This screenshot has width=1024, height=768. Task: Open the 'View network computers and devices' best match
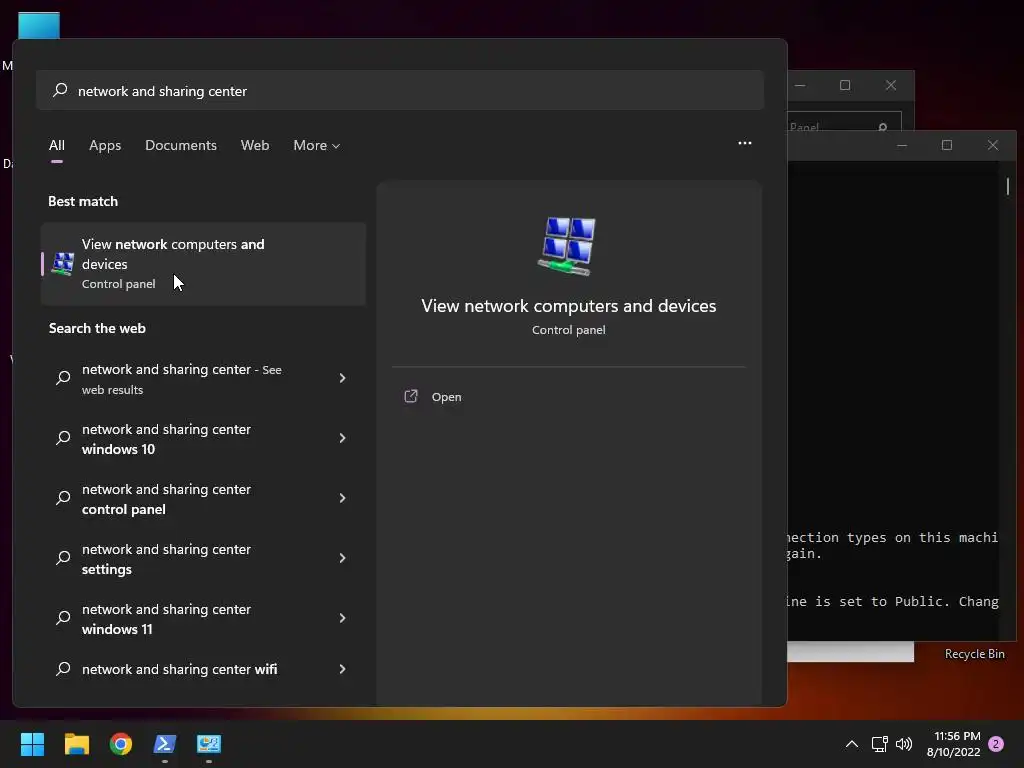pos(203,264)
